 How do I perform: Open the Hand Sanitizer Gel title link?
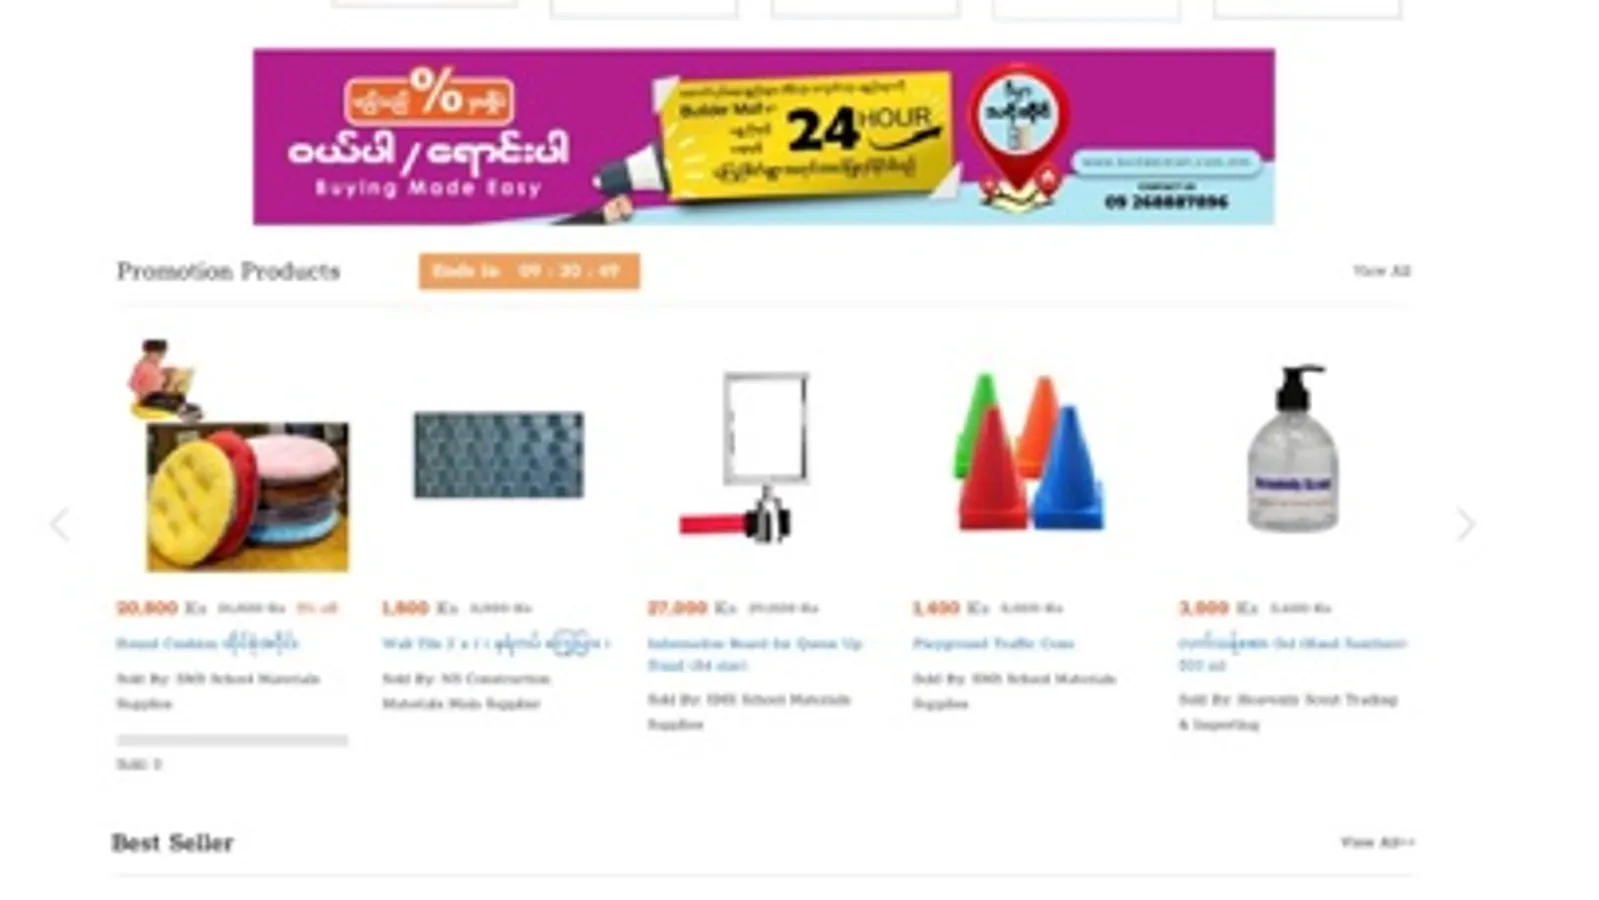[1292, 654]
